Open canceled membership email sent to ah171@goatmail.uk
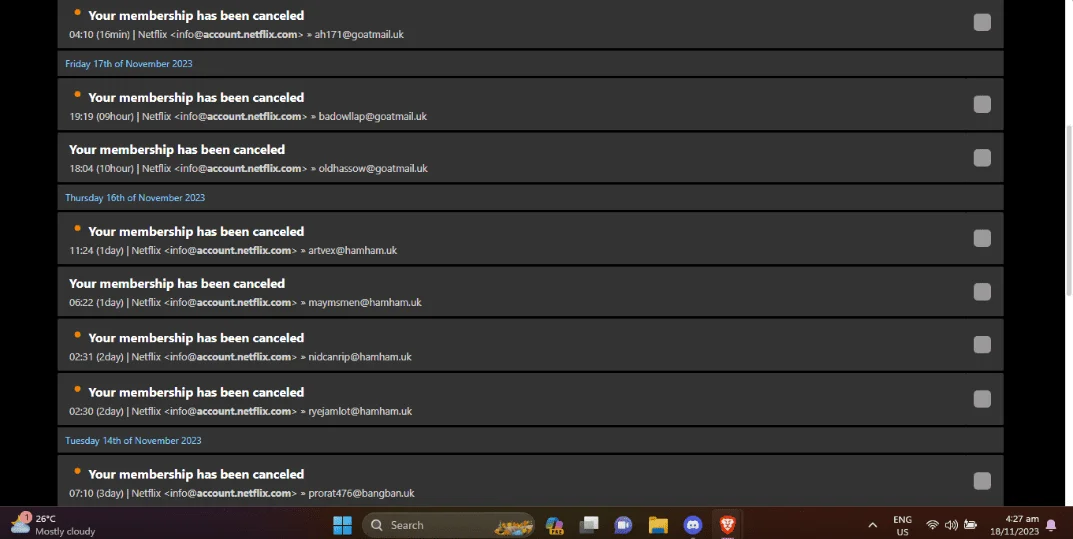Image resolution: width=1073 pixels, height=539 pixels. tap(530, 24)
